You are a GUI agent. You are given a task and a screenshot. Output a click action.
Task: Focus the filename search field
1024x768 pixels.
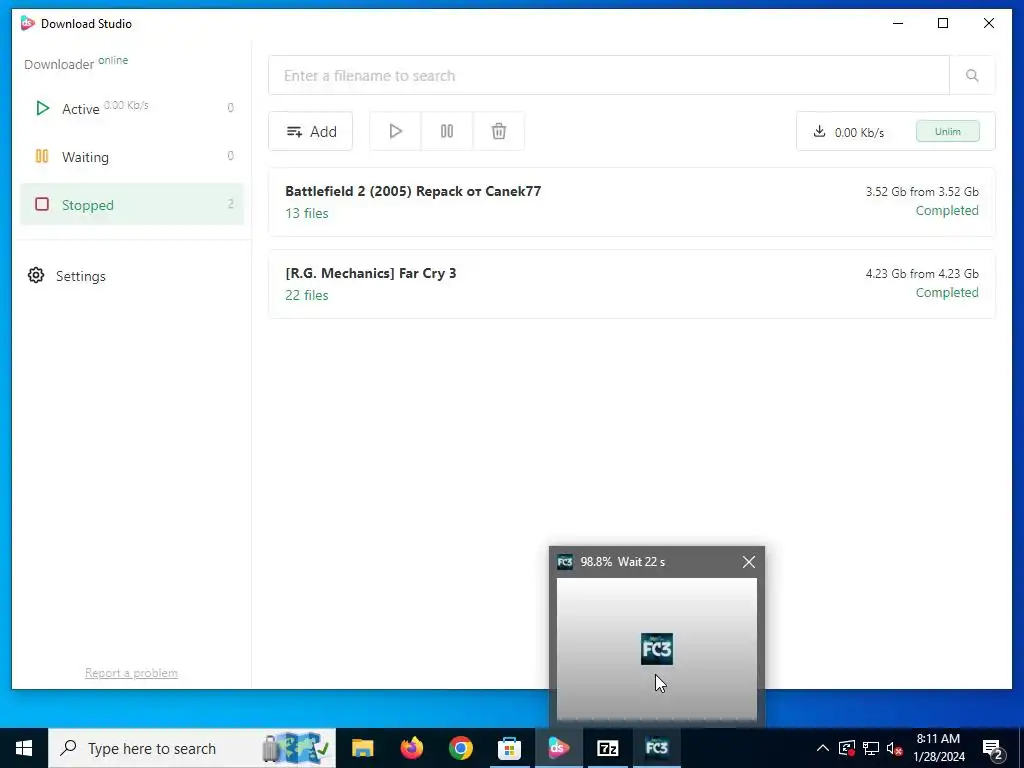tap(609, 75)
